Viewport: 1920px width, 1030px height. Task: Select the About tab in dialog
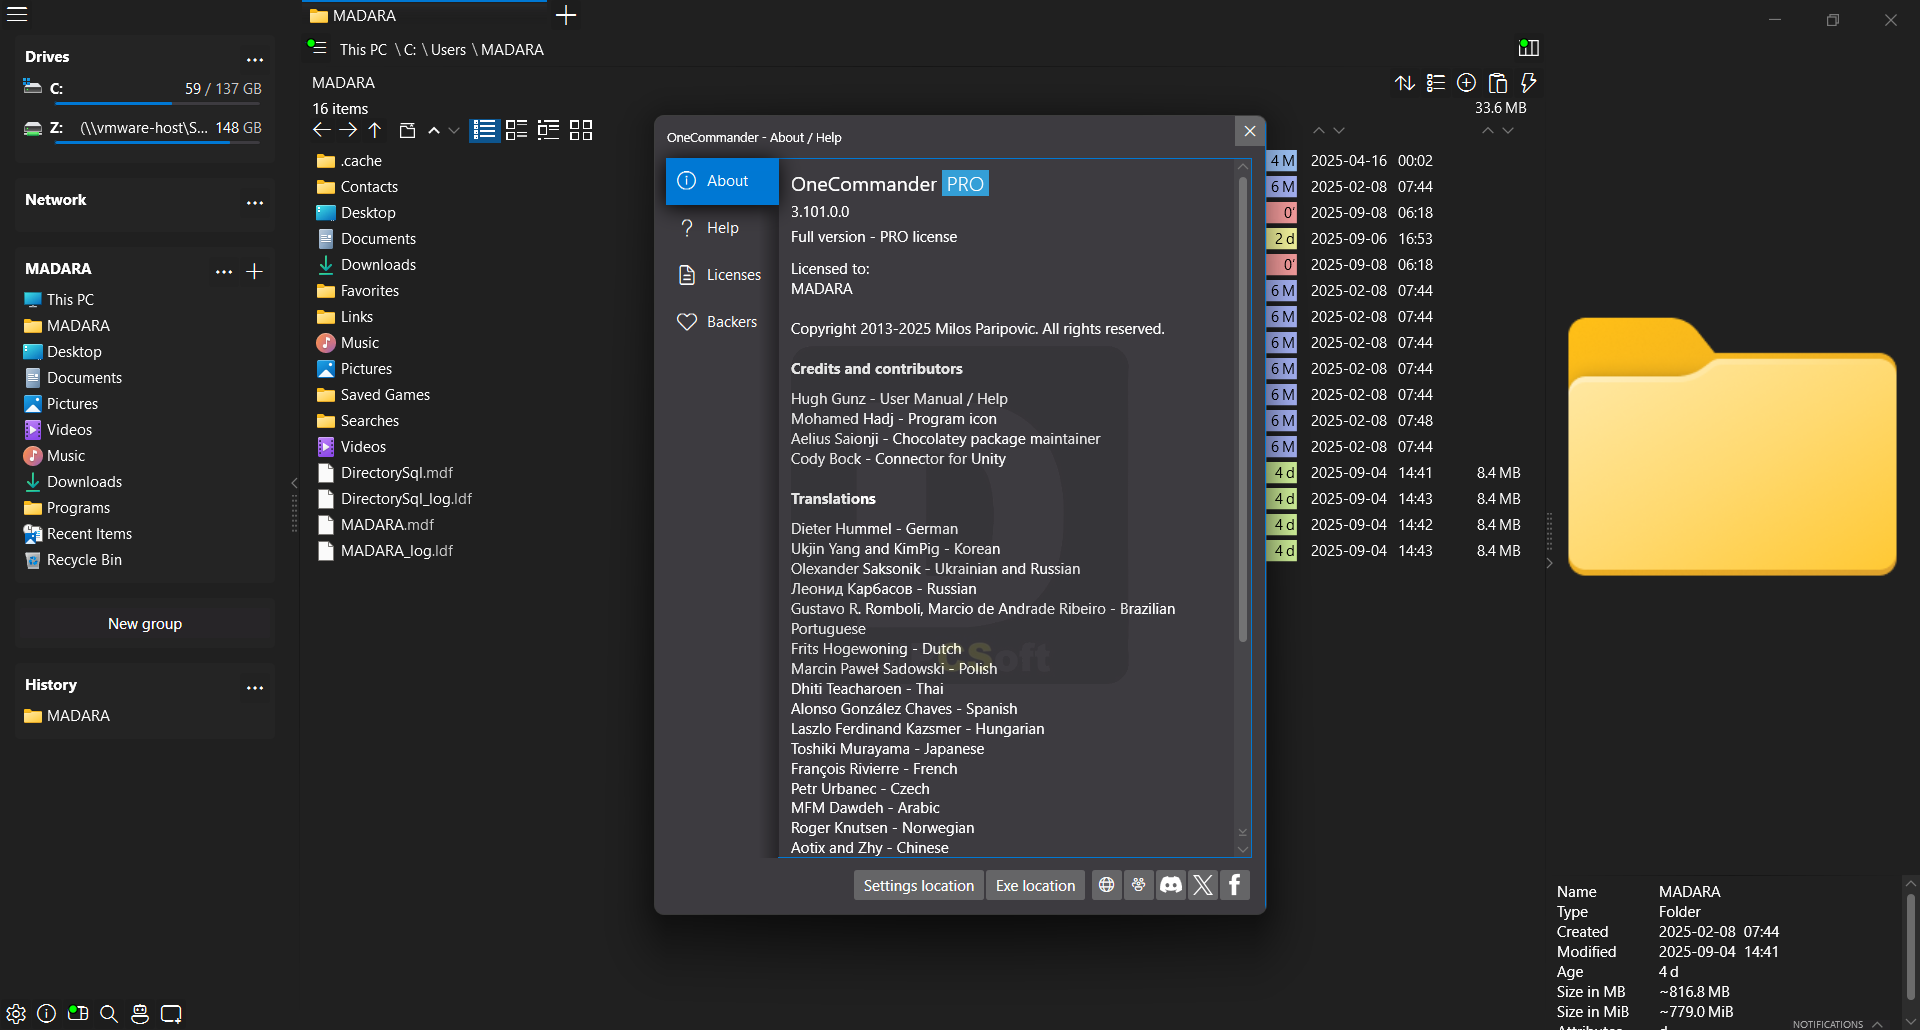click(722, 181)
